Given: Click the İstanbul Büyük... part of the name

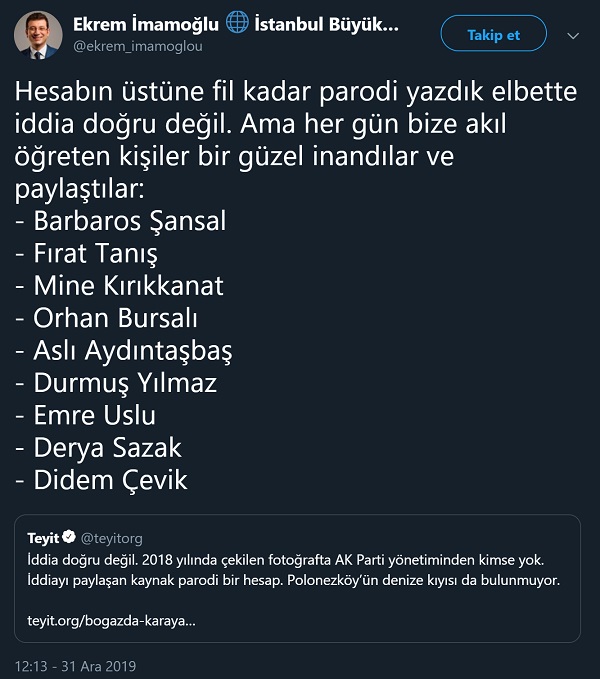Looking at the screenshot, I should [x=323, y=25].
